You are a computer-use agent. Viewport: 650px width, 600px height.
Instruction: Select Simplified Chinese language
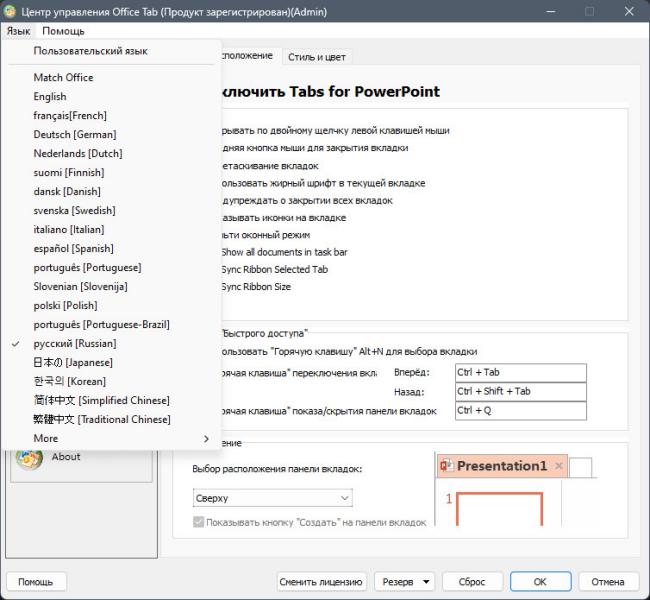(111, 401)
